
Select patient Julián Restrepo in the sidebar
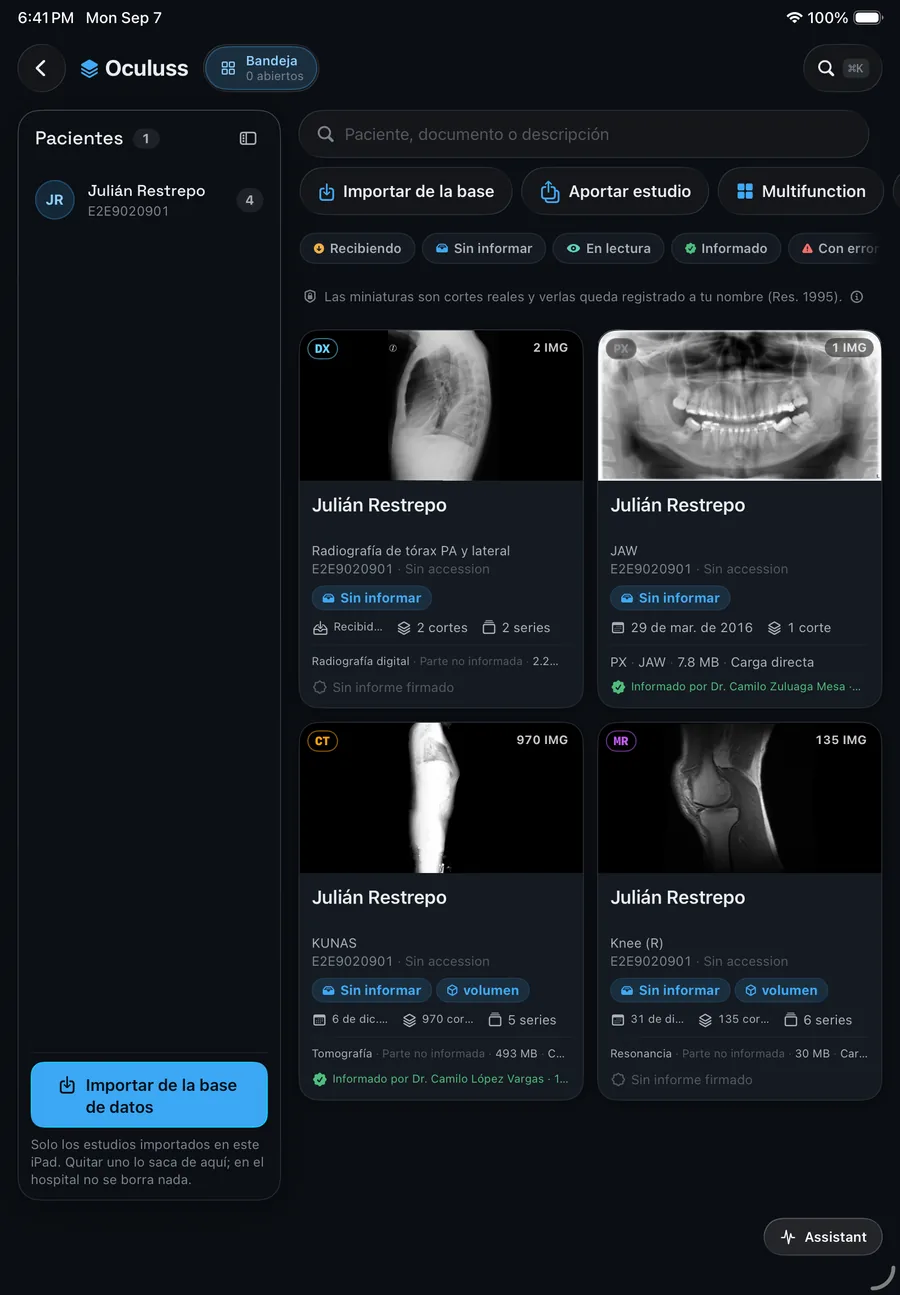(x=149, y=200)
